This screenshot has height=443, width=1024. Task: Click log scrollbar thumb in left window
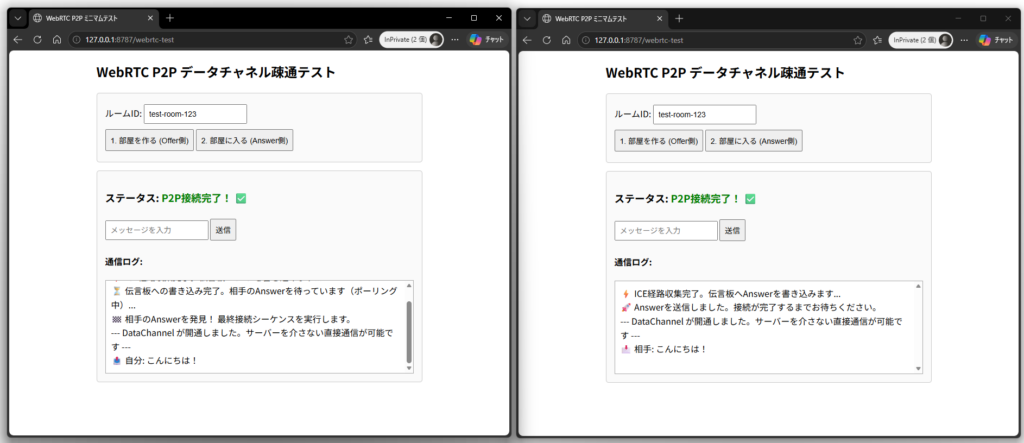pos(409,332)
